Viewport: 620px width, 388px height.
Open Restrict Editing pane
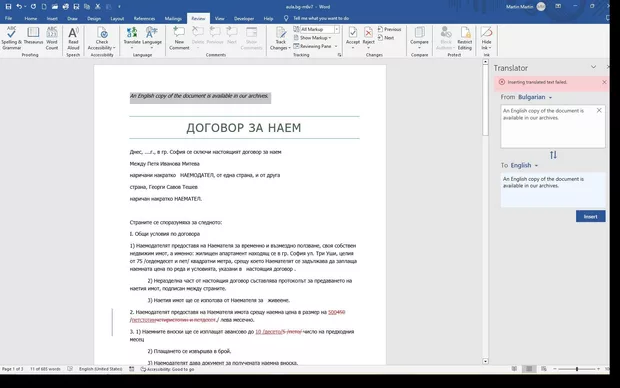[x=465, y=38]
